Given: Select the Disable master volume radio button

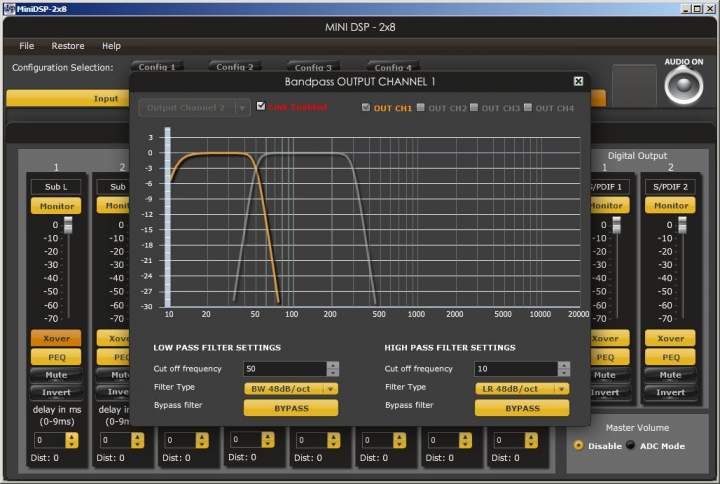Looking at the screenshot, I should 579,446.
